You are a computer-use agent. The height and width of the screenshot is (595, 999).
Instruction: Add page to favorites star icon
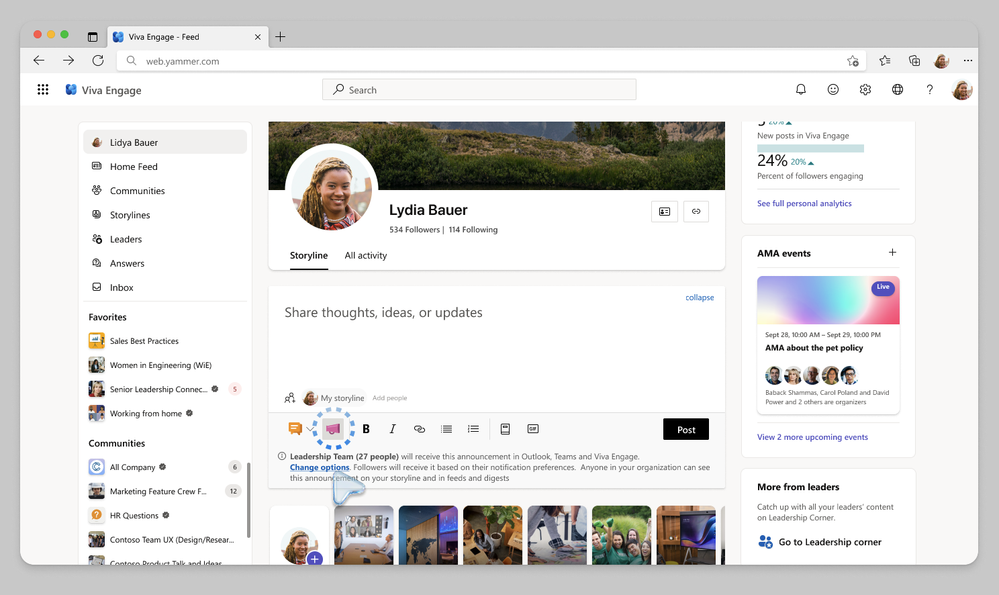coord(853,61)
